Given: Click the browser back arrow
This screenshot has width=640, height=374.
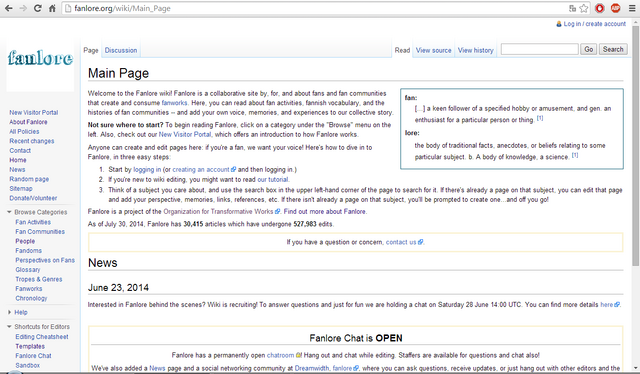Looking at the screenshot, I should pos(8,8).
